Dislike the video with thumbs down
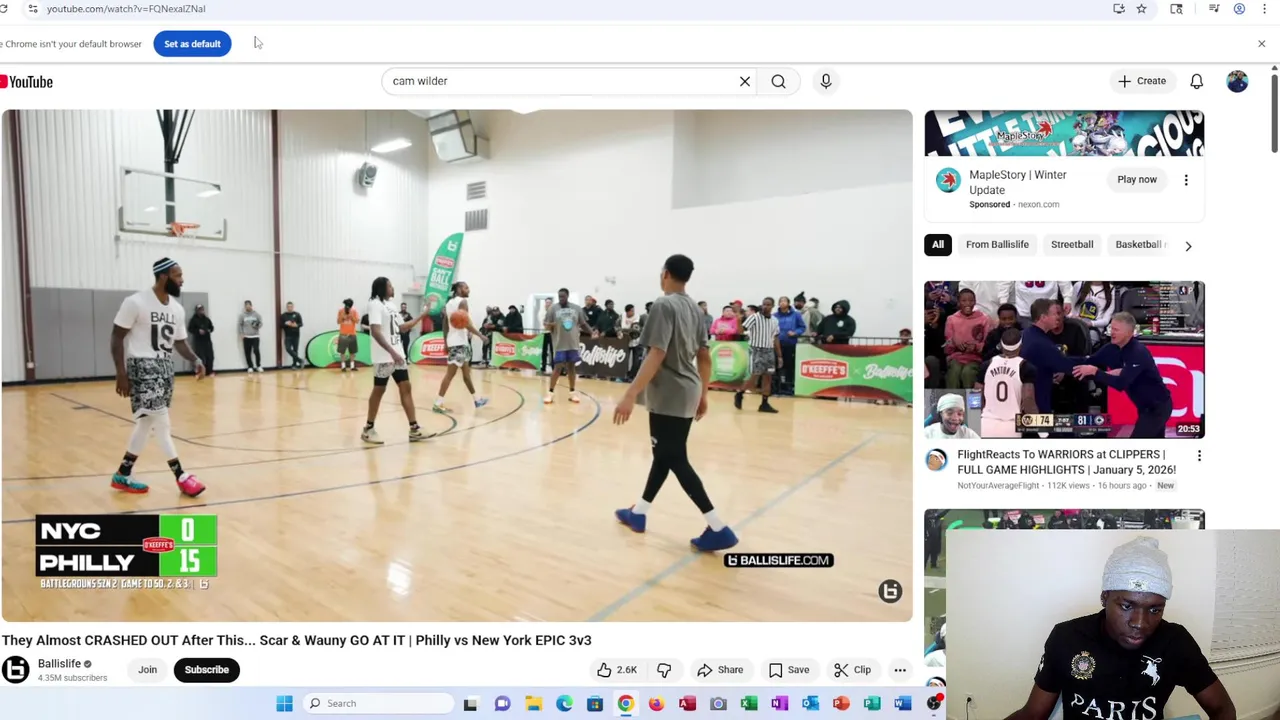The width and height of the screenshot is (1280, 720). [664, 670]
